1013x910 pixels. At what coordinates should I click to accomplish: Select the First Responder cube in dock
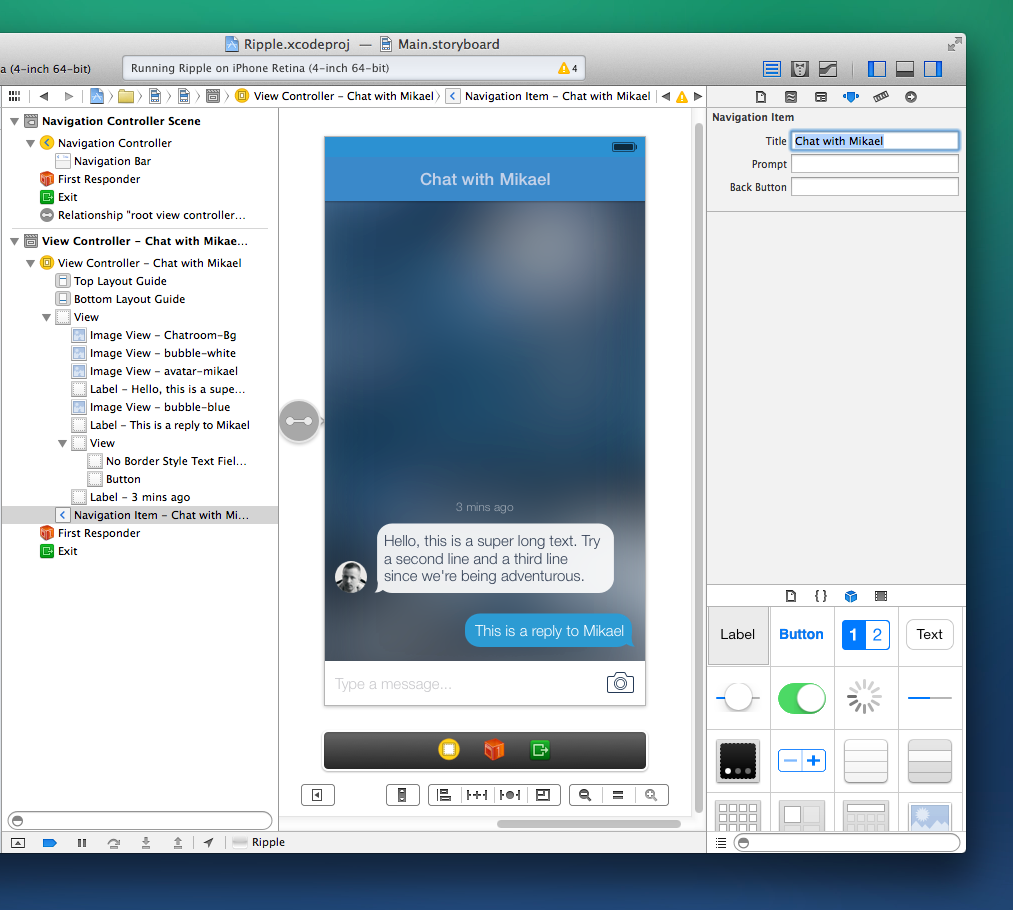494,749
